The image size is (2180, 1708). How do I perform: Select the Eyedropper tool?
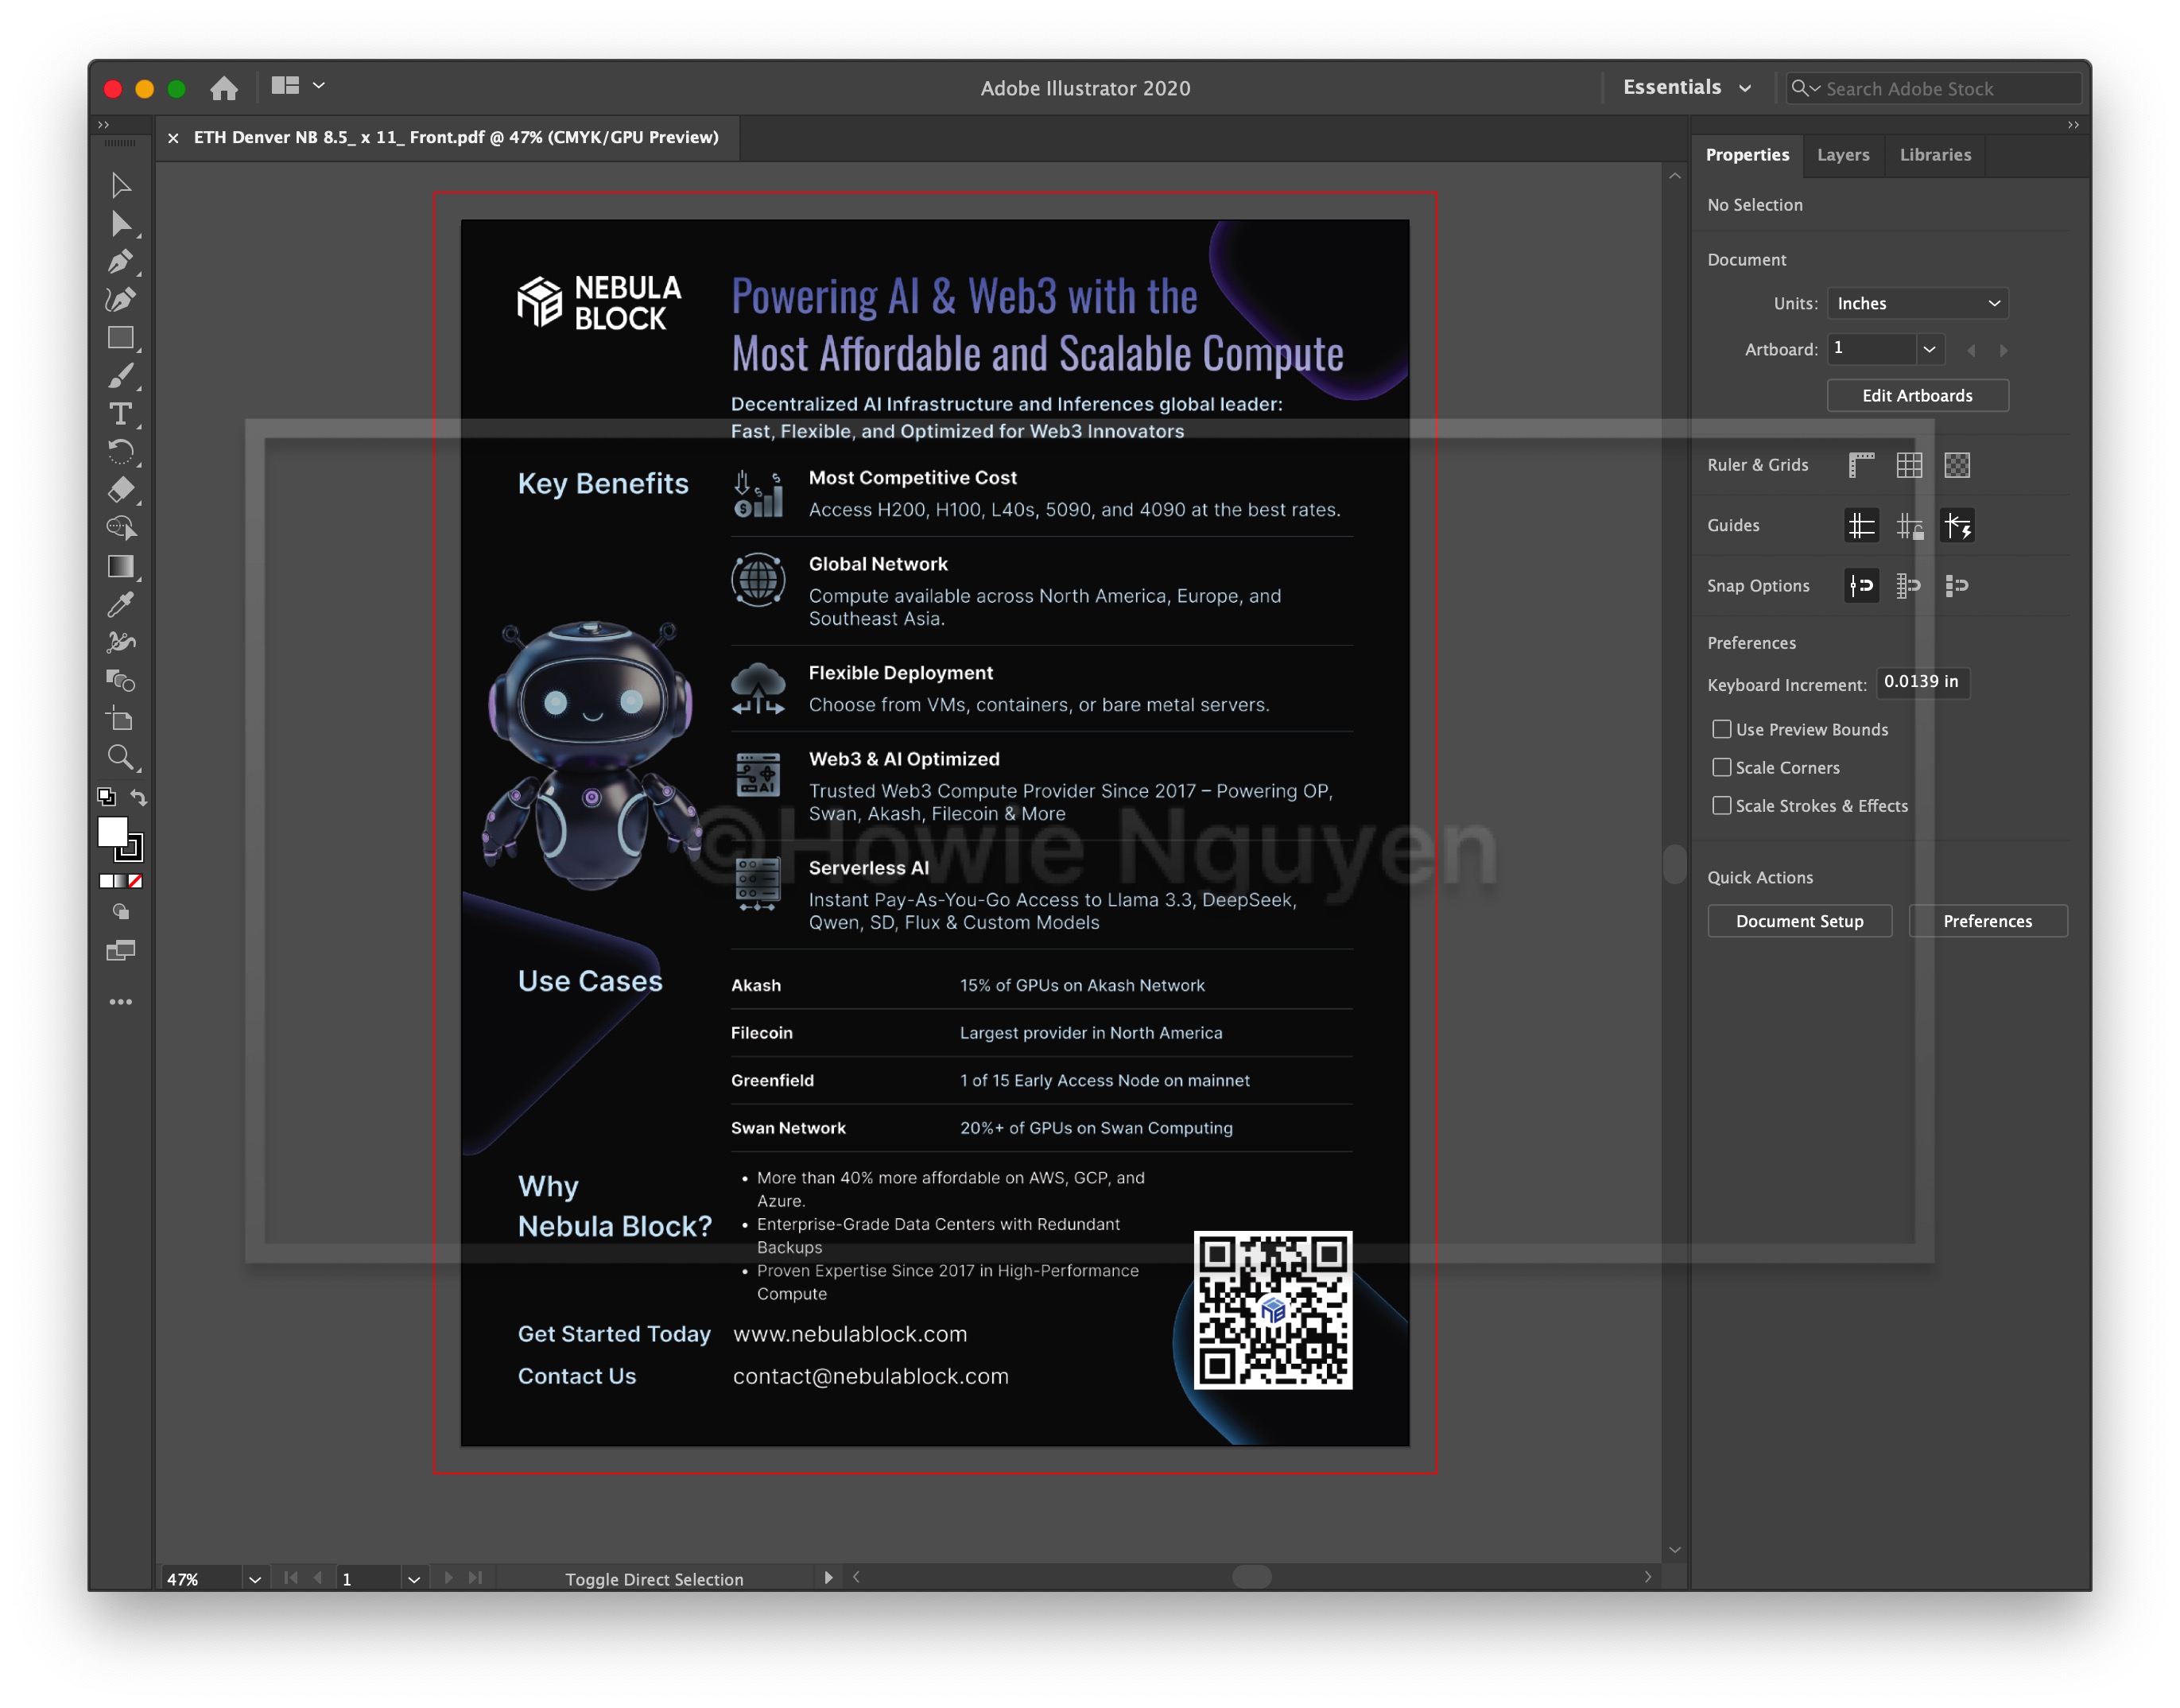(x=120, y=604)
